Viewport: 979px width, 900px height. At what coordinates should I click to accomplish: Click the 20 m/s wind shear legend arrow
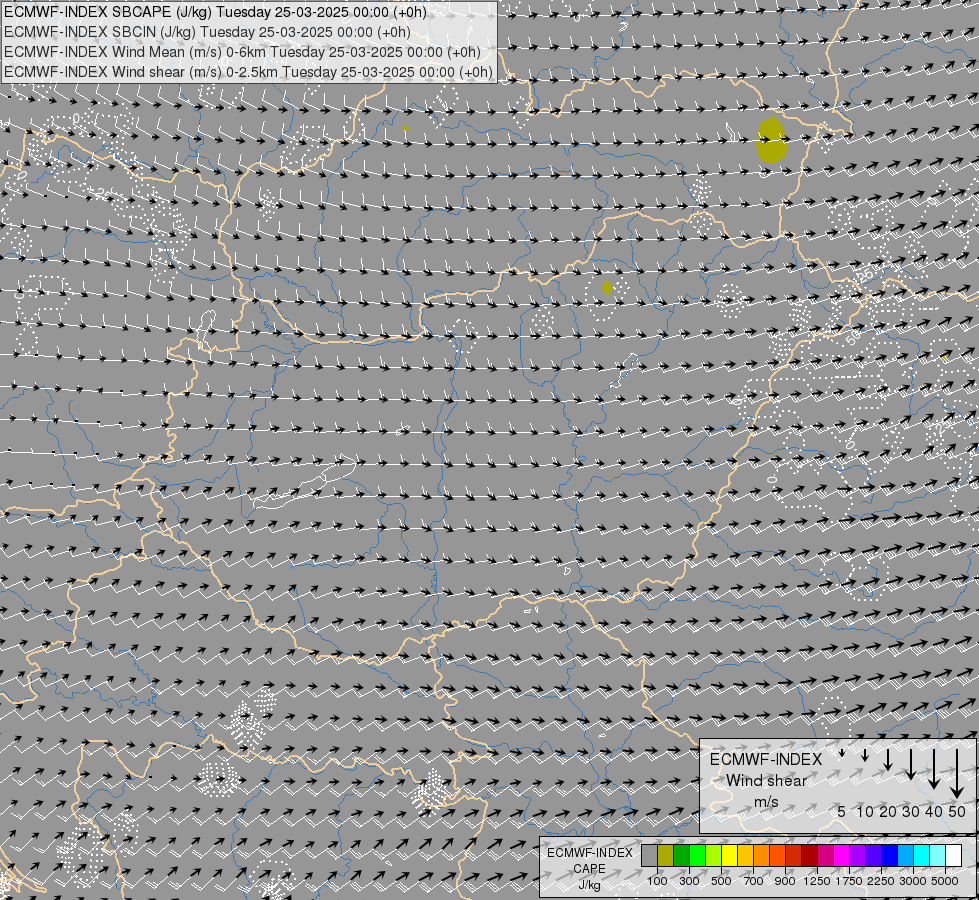click(887, 759)
